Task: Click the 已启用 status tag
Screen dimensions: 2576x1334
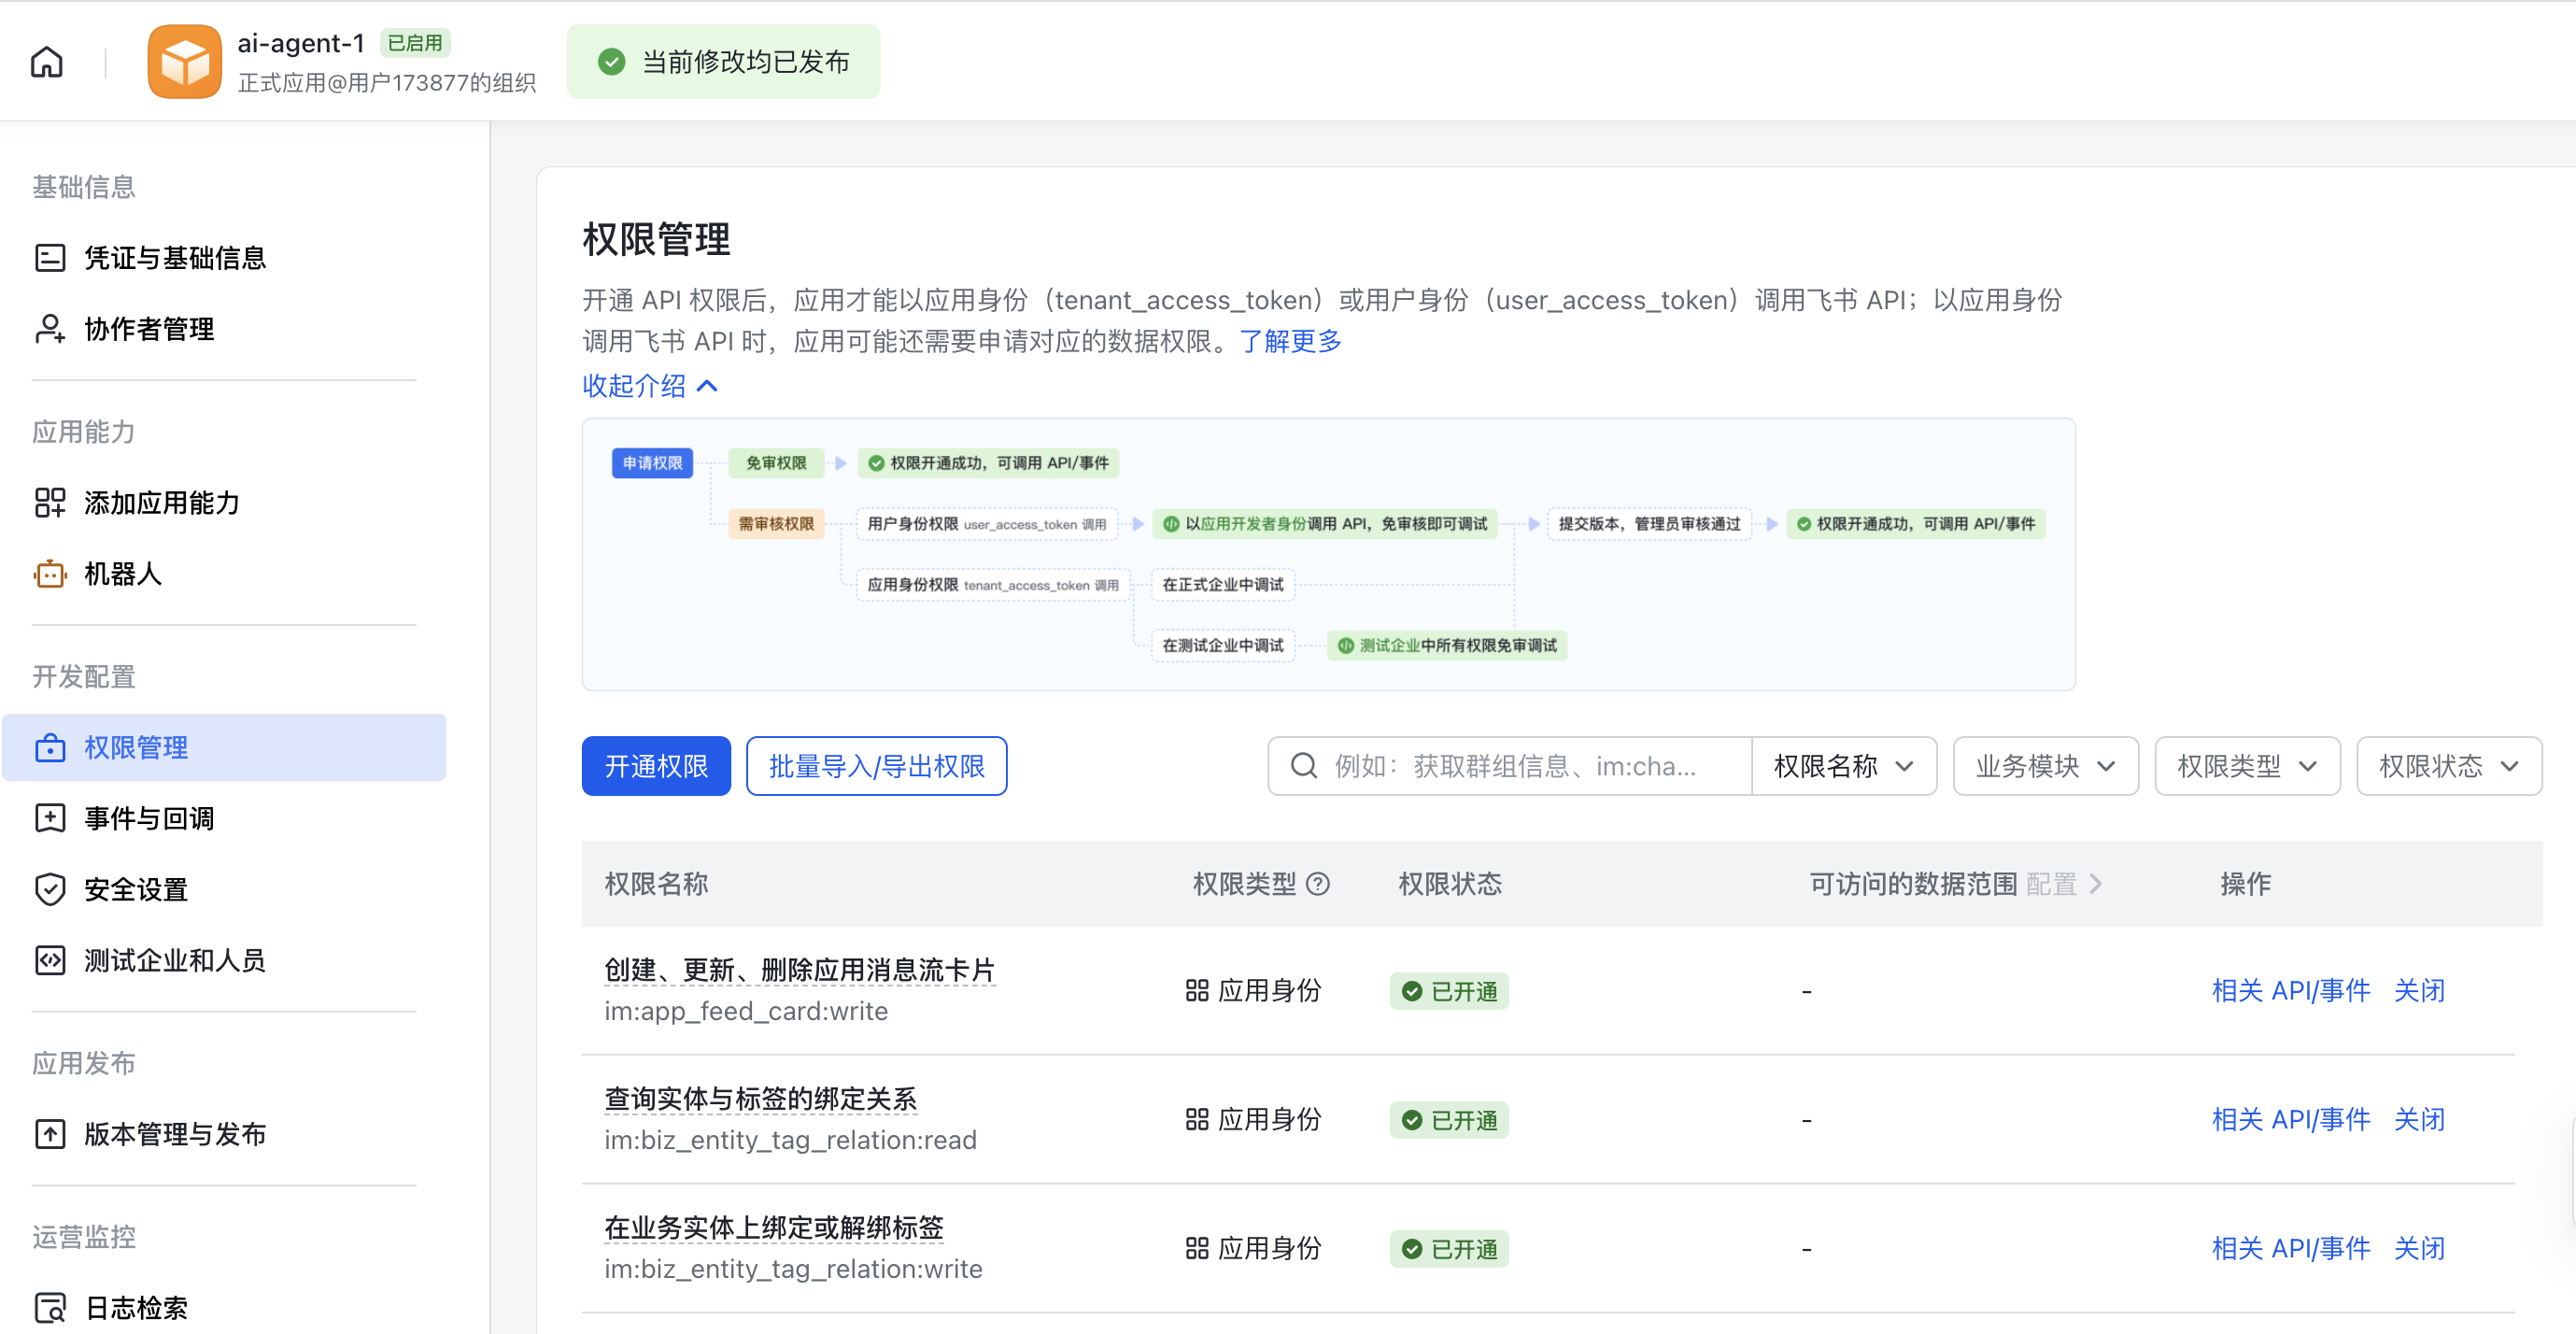Action: tap(415, 43)
